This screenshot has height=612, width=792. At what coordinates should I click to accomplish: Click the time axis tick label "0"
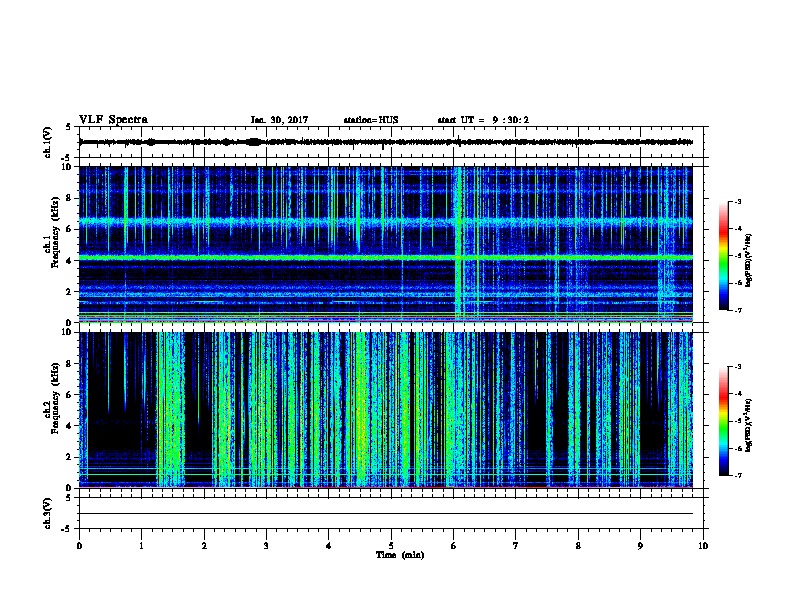pyautogui.click(x=79, y=546)
